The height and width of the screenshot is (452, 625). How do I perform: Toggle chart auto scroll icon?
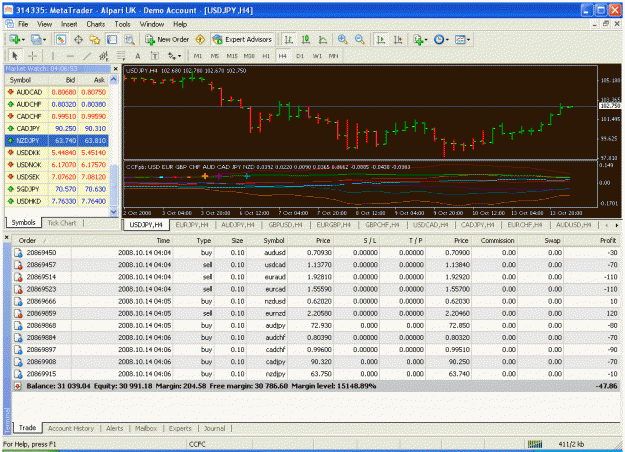click(381, 39)
